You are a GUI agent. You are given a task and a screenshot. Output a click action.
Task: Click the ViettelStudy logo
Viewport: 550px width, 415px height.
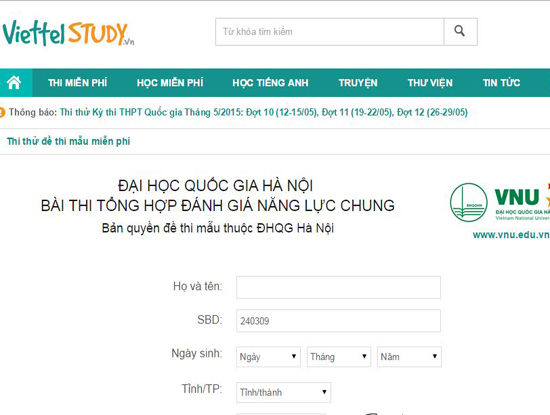point(68,33)
